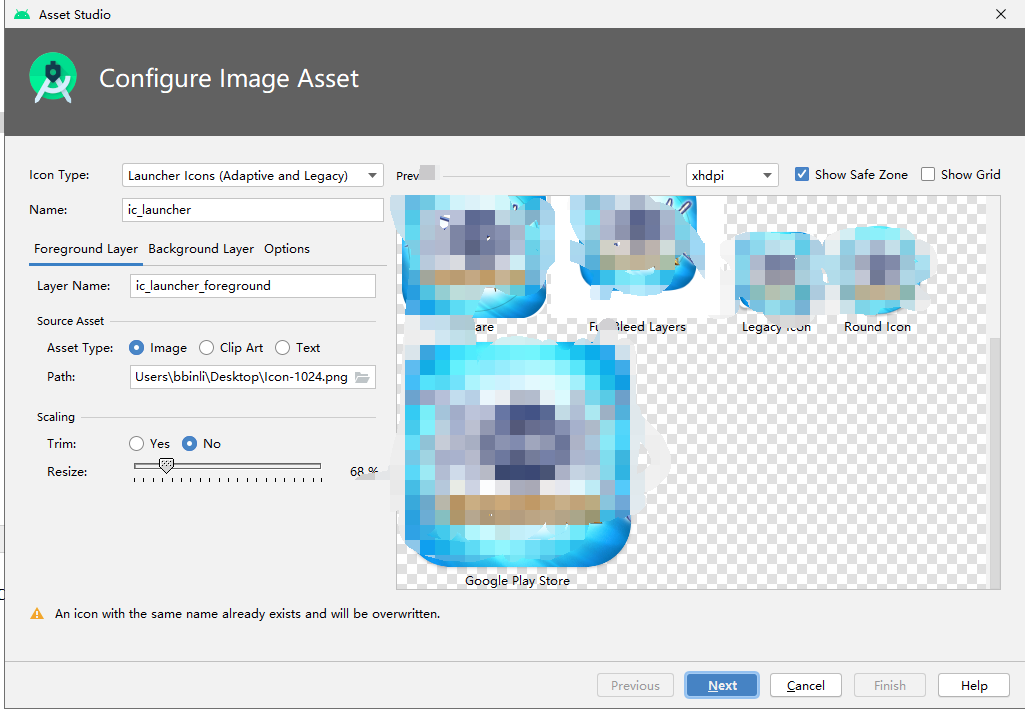Open the Options tab
The height and width of the screenshot is (712, 1025).
click(x=286, y=249)
